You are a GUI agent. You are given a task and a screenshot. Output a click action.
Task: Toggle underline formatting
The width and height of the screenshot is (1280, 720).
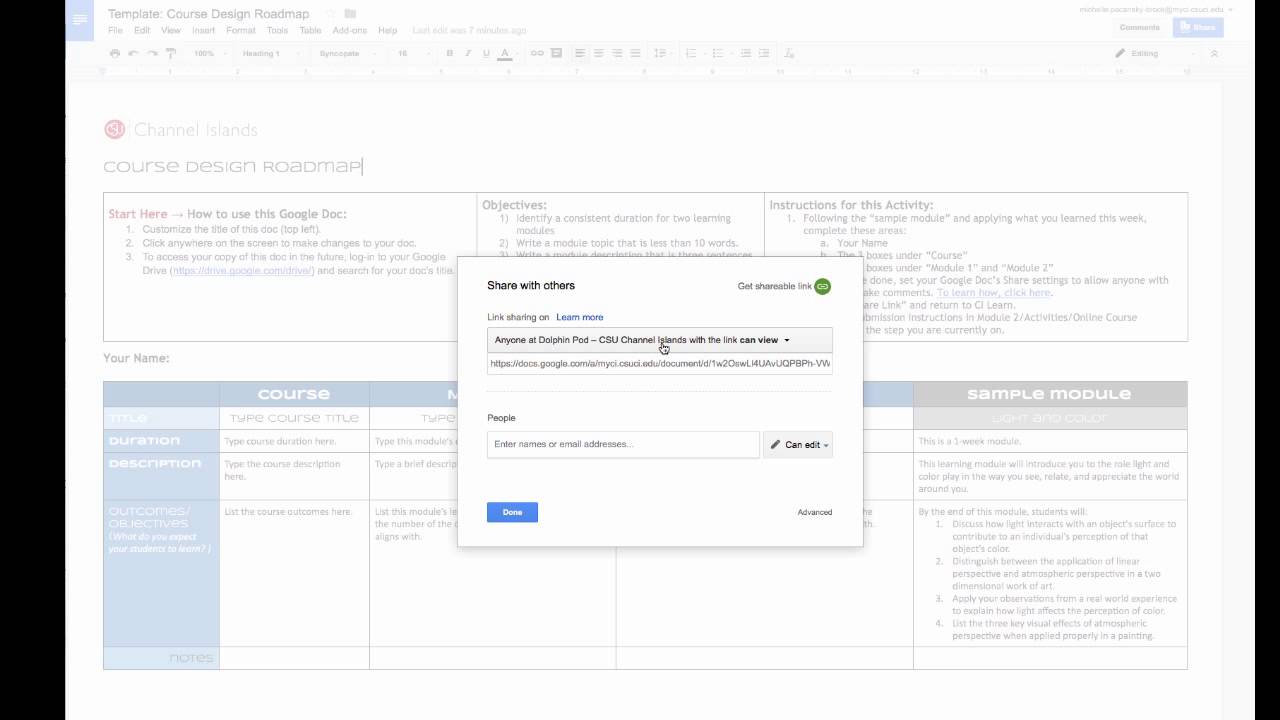pyautogui.click(x=486, y=53)
